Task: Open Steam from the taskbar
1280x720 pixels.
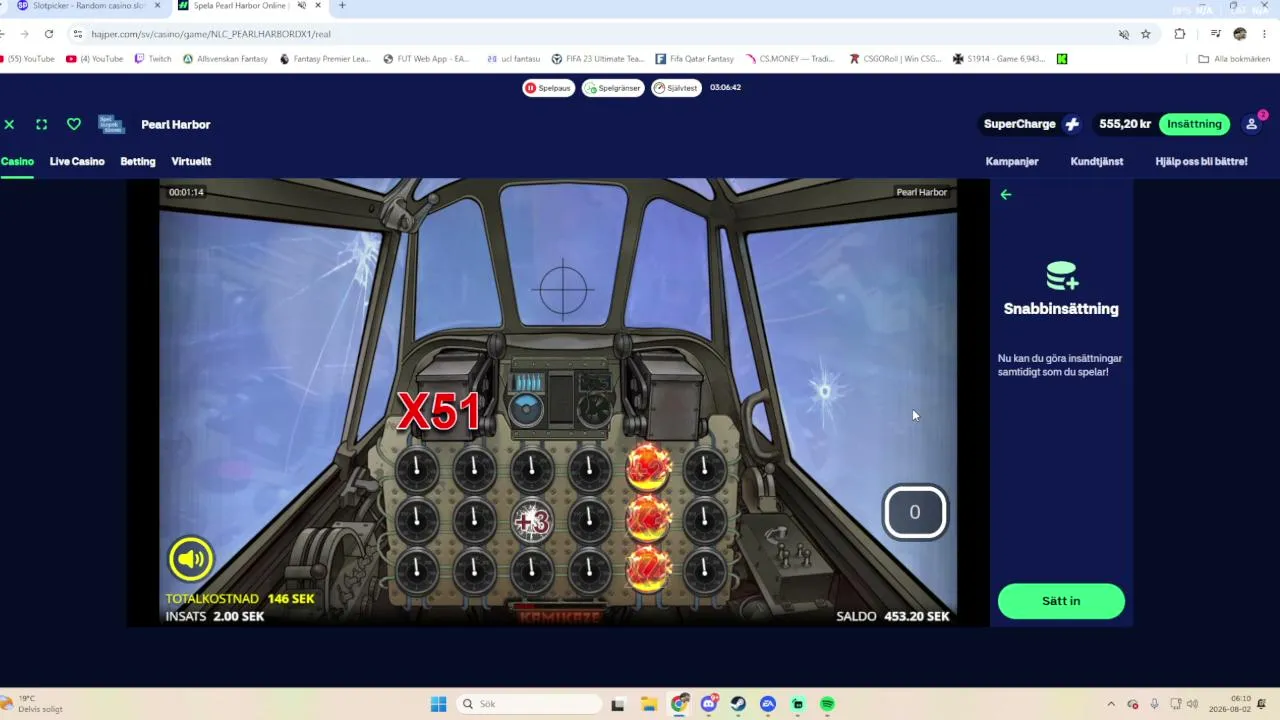Action: coord(738,704)
